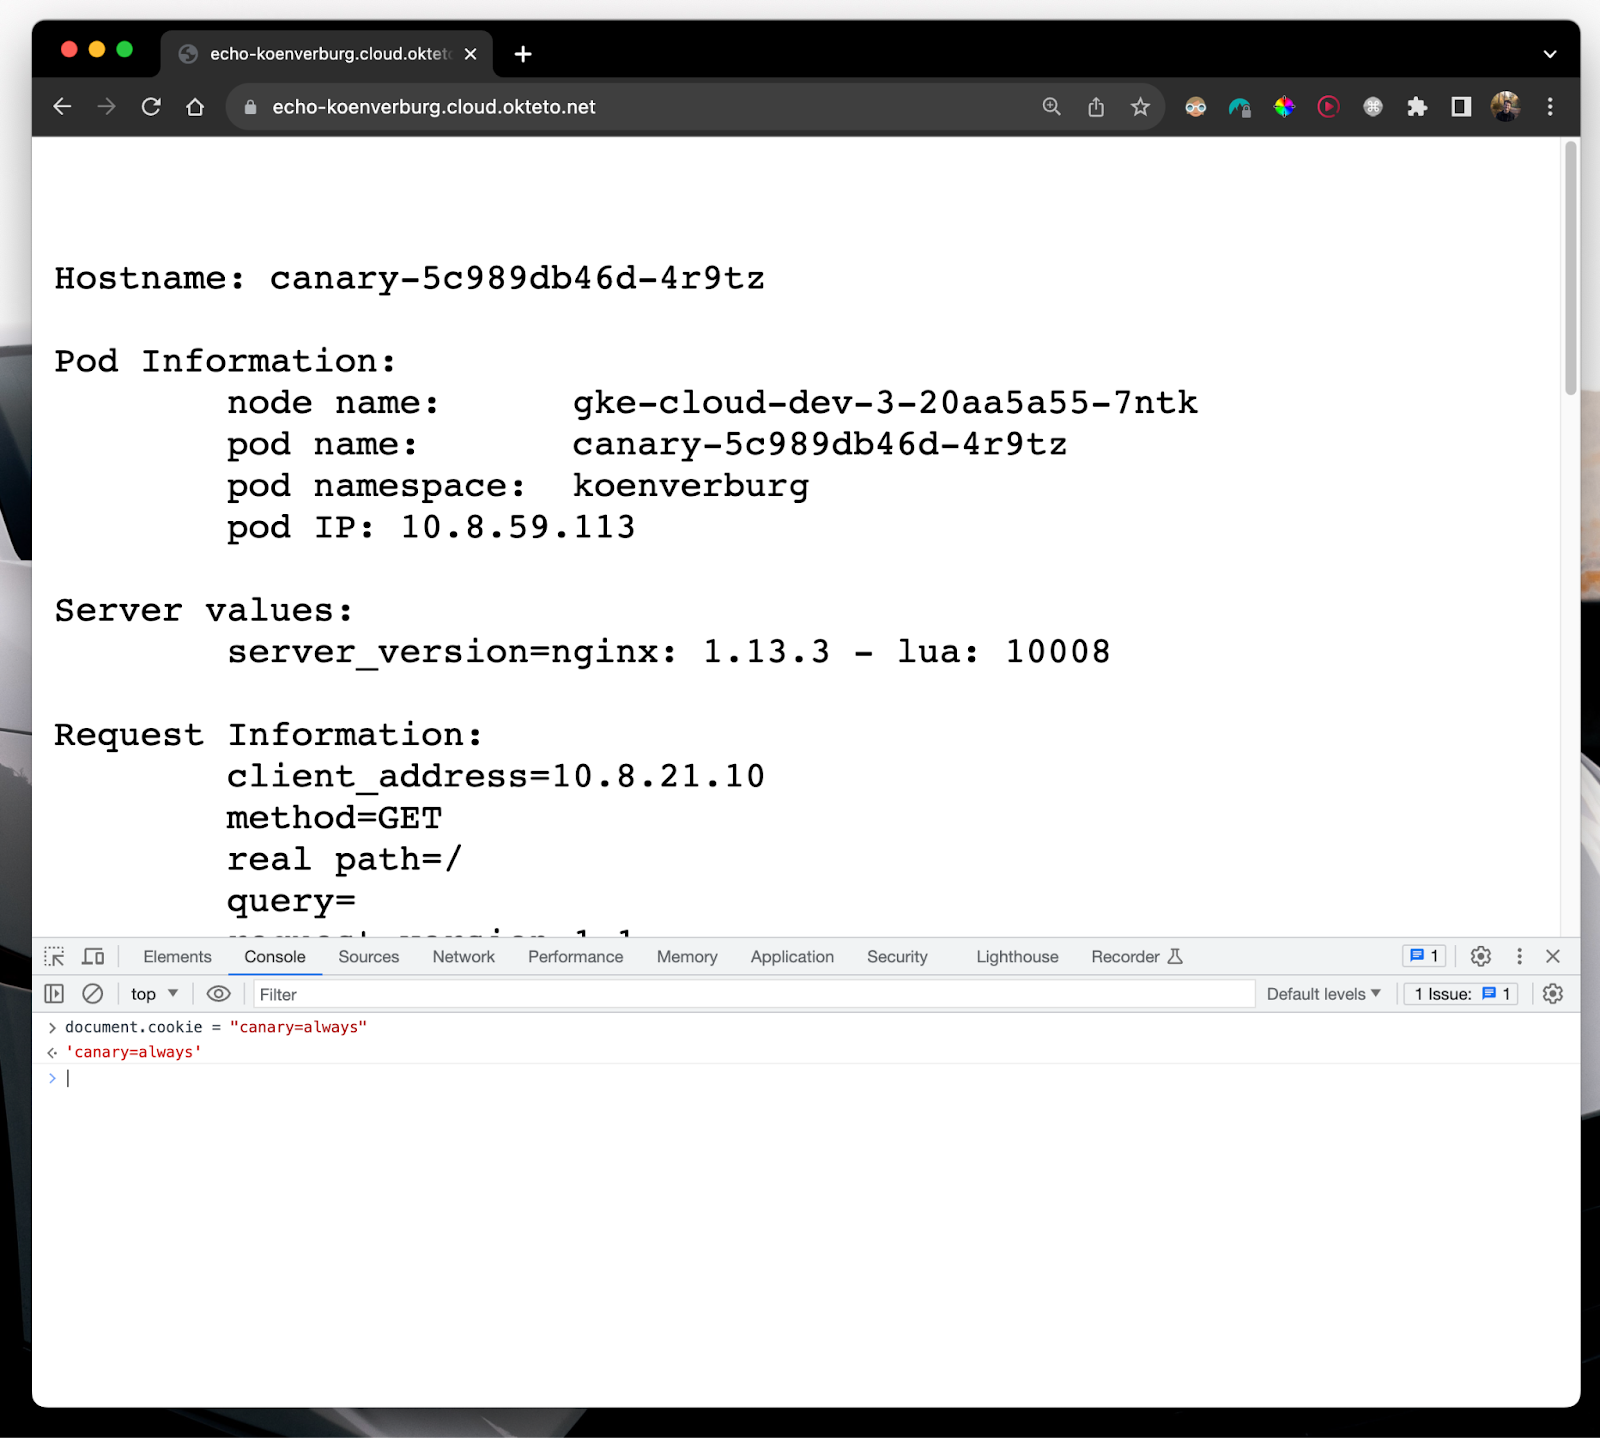Screen dimensions: 1600x1438
Task: Open the '1 Issue' notification
Action: tap(1459, 993)
